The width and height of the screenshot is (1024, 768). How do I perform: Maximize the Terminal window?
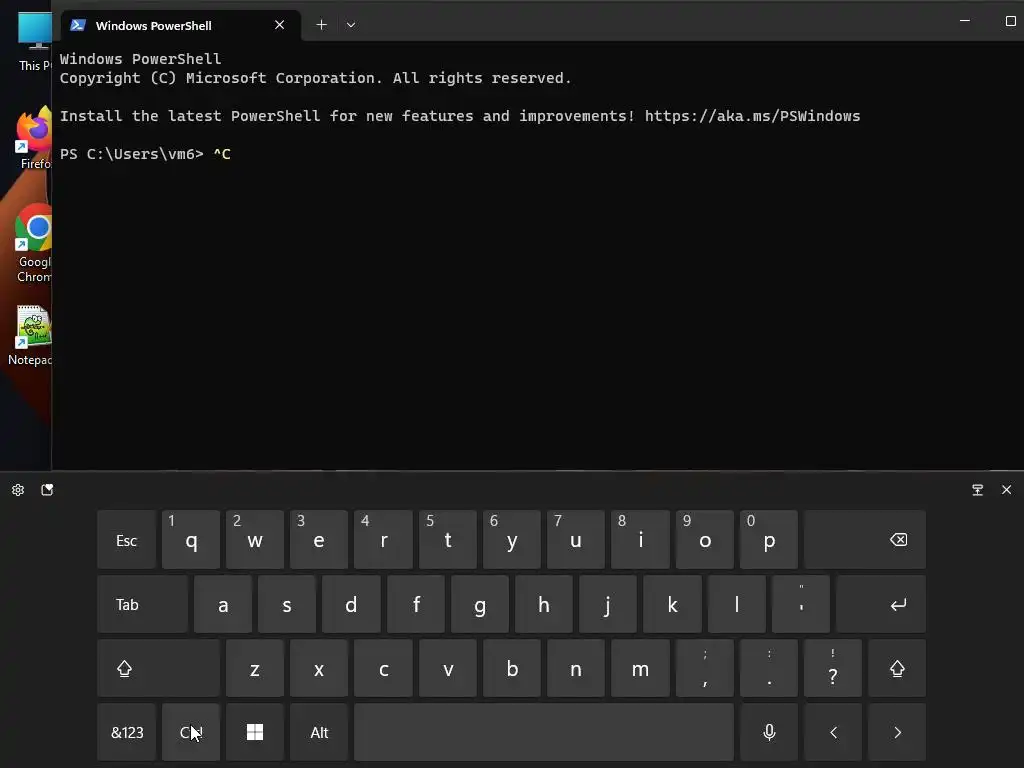tap(1010, 21)
